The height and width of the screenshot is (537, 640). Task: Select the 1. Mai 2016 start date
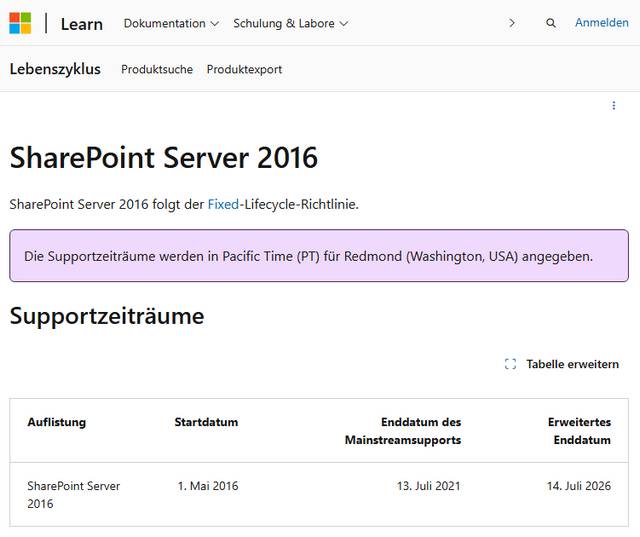pyautogui.click(x=208, y=486)
